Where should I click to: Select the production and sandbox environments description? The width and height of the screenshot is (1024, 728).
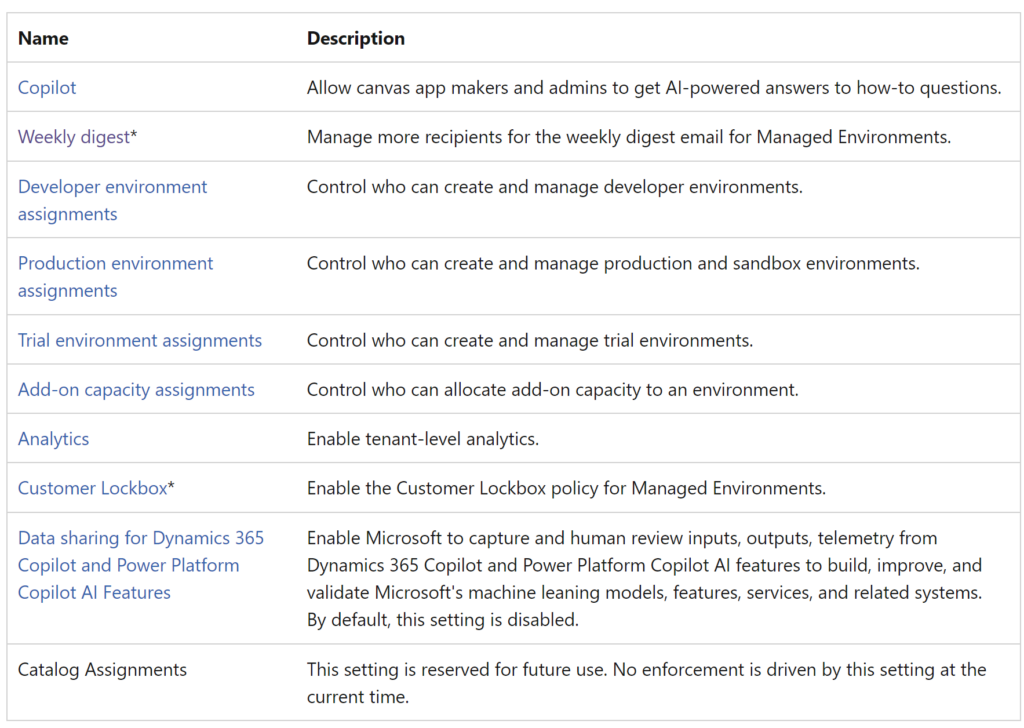613,263
